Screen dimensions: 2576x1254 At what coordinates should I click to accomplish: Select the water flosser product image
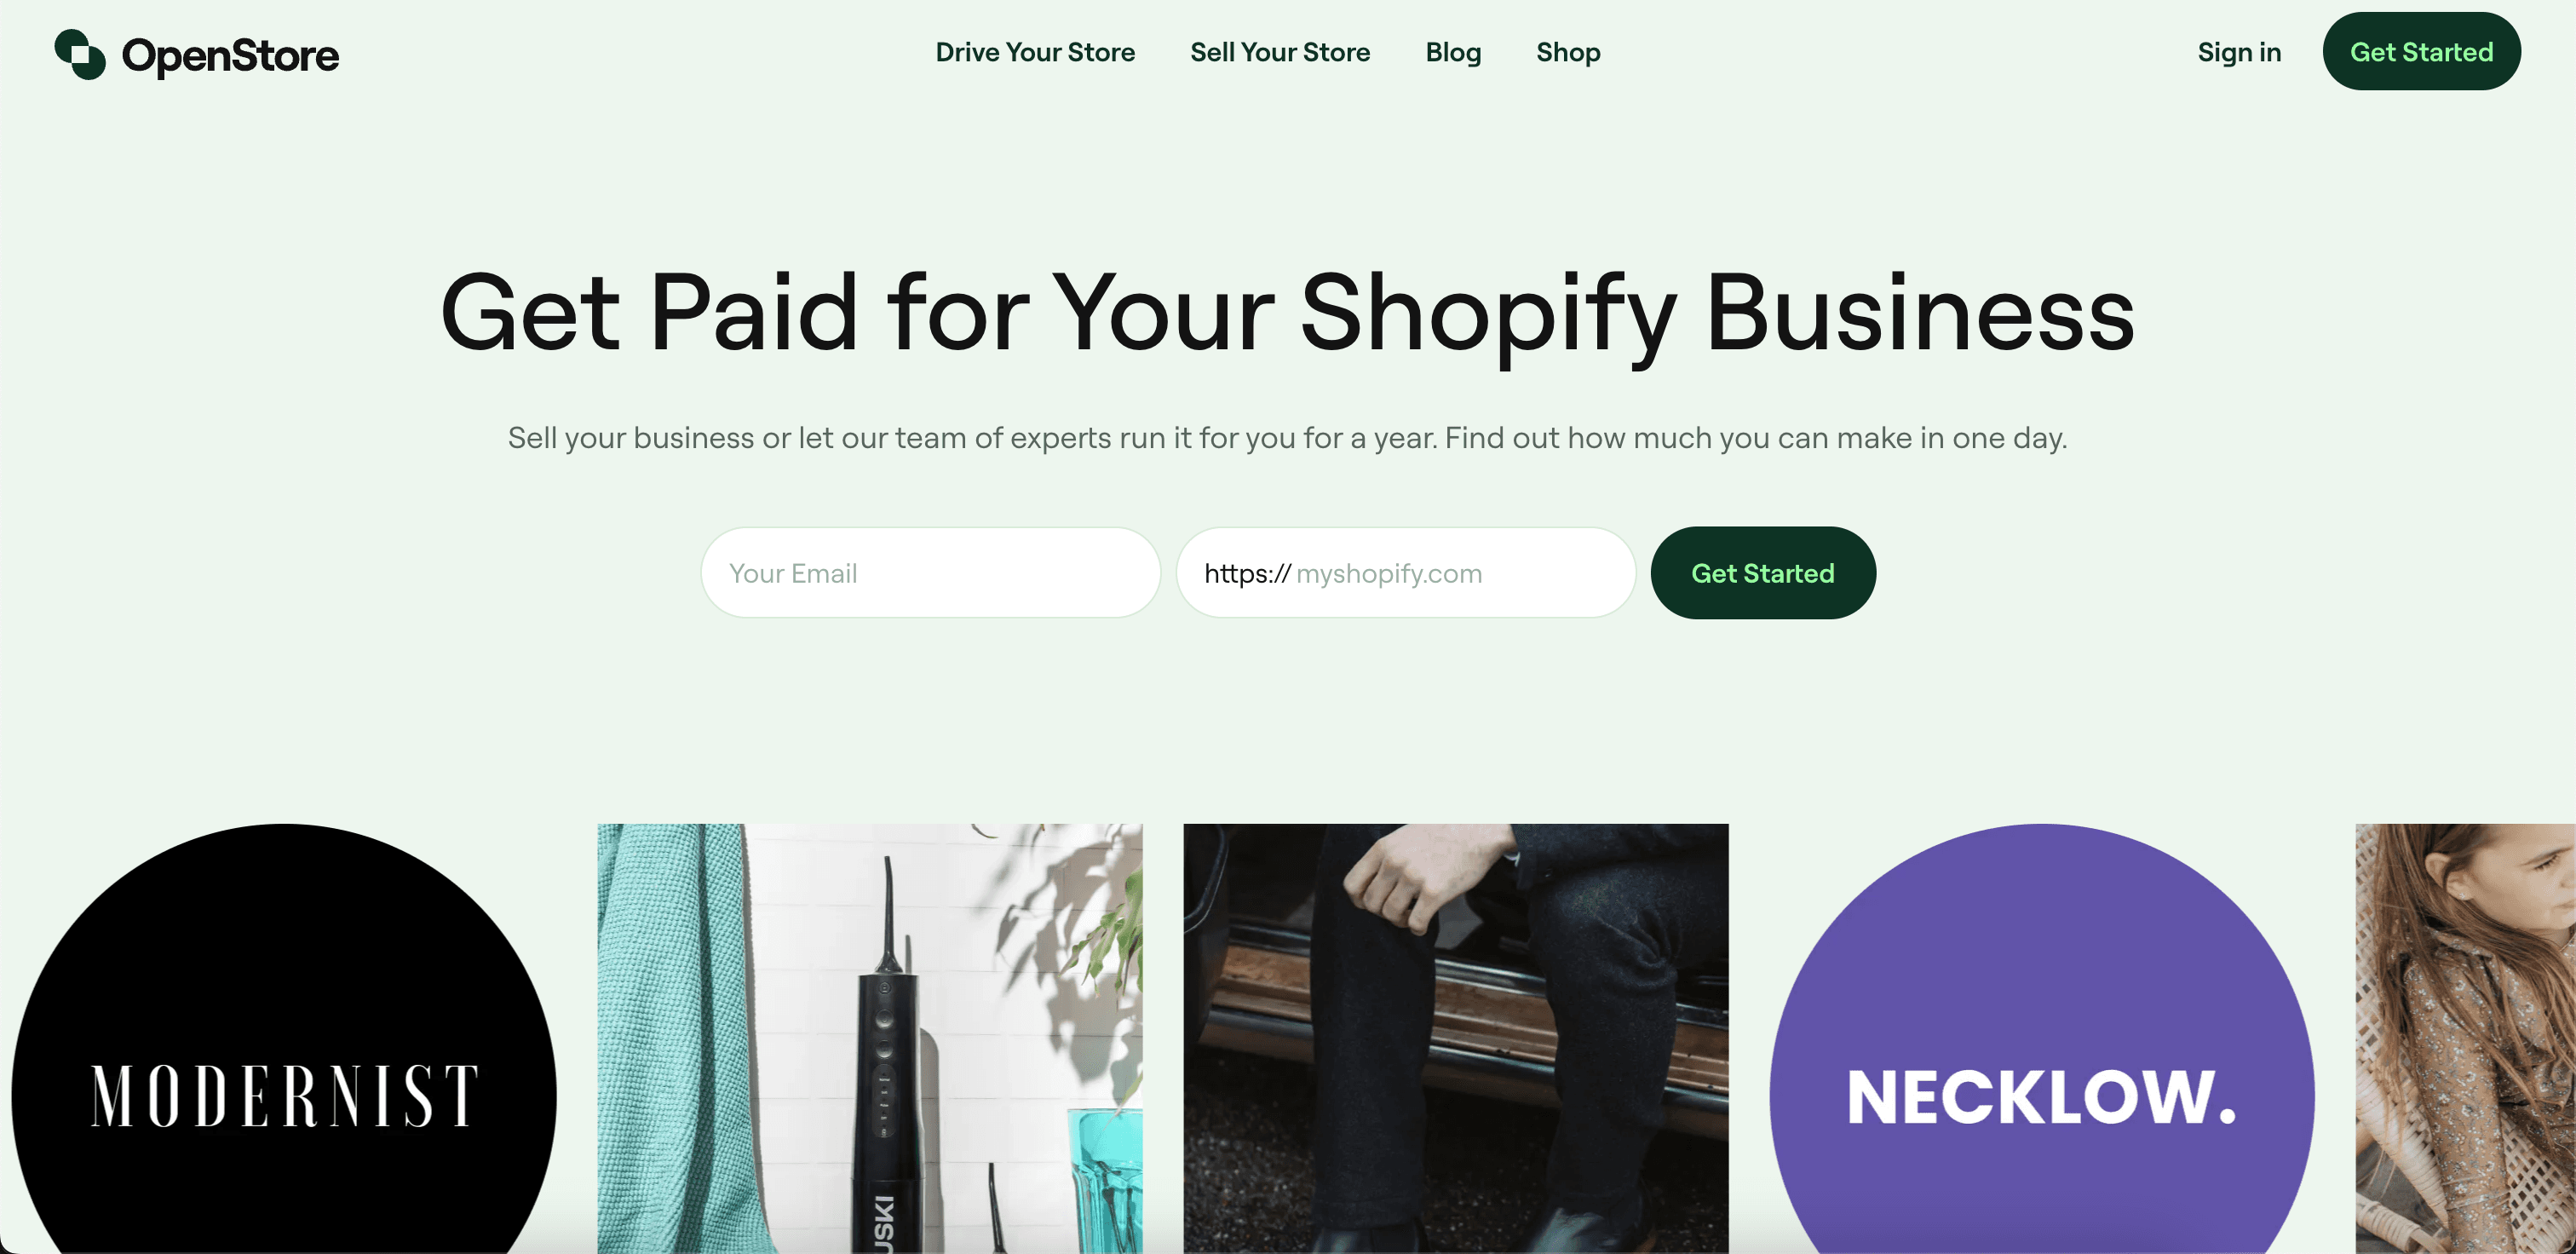(x=870, y=1039)
